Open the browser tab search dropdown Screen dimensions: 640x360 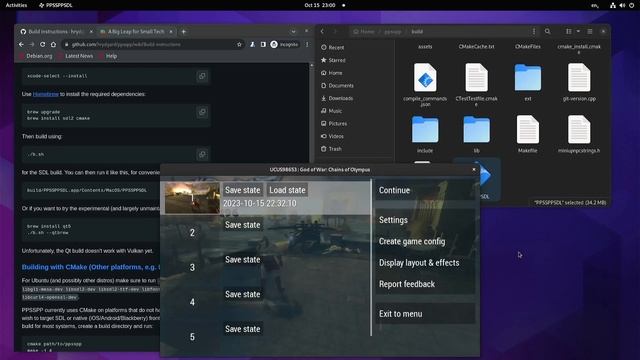click(x=293, y=31)
